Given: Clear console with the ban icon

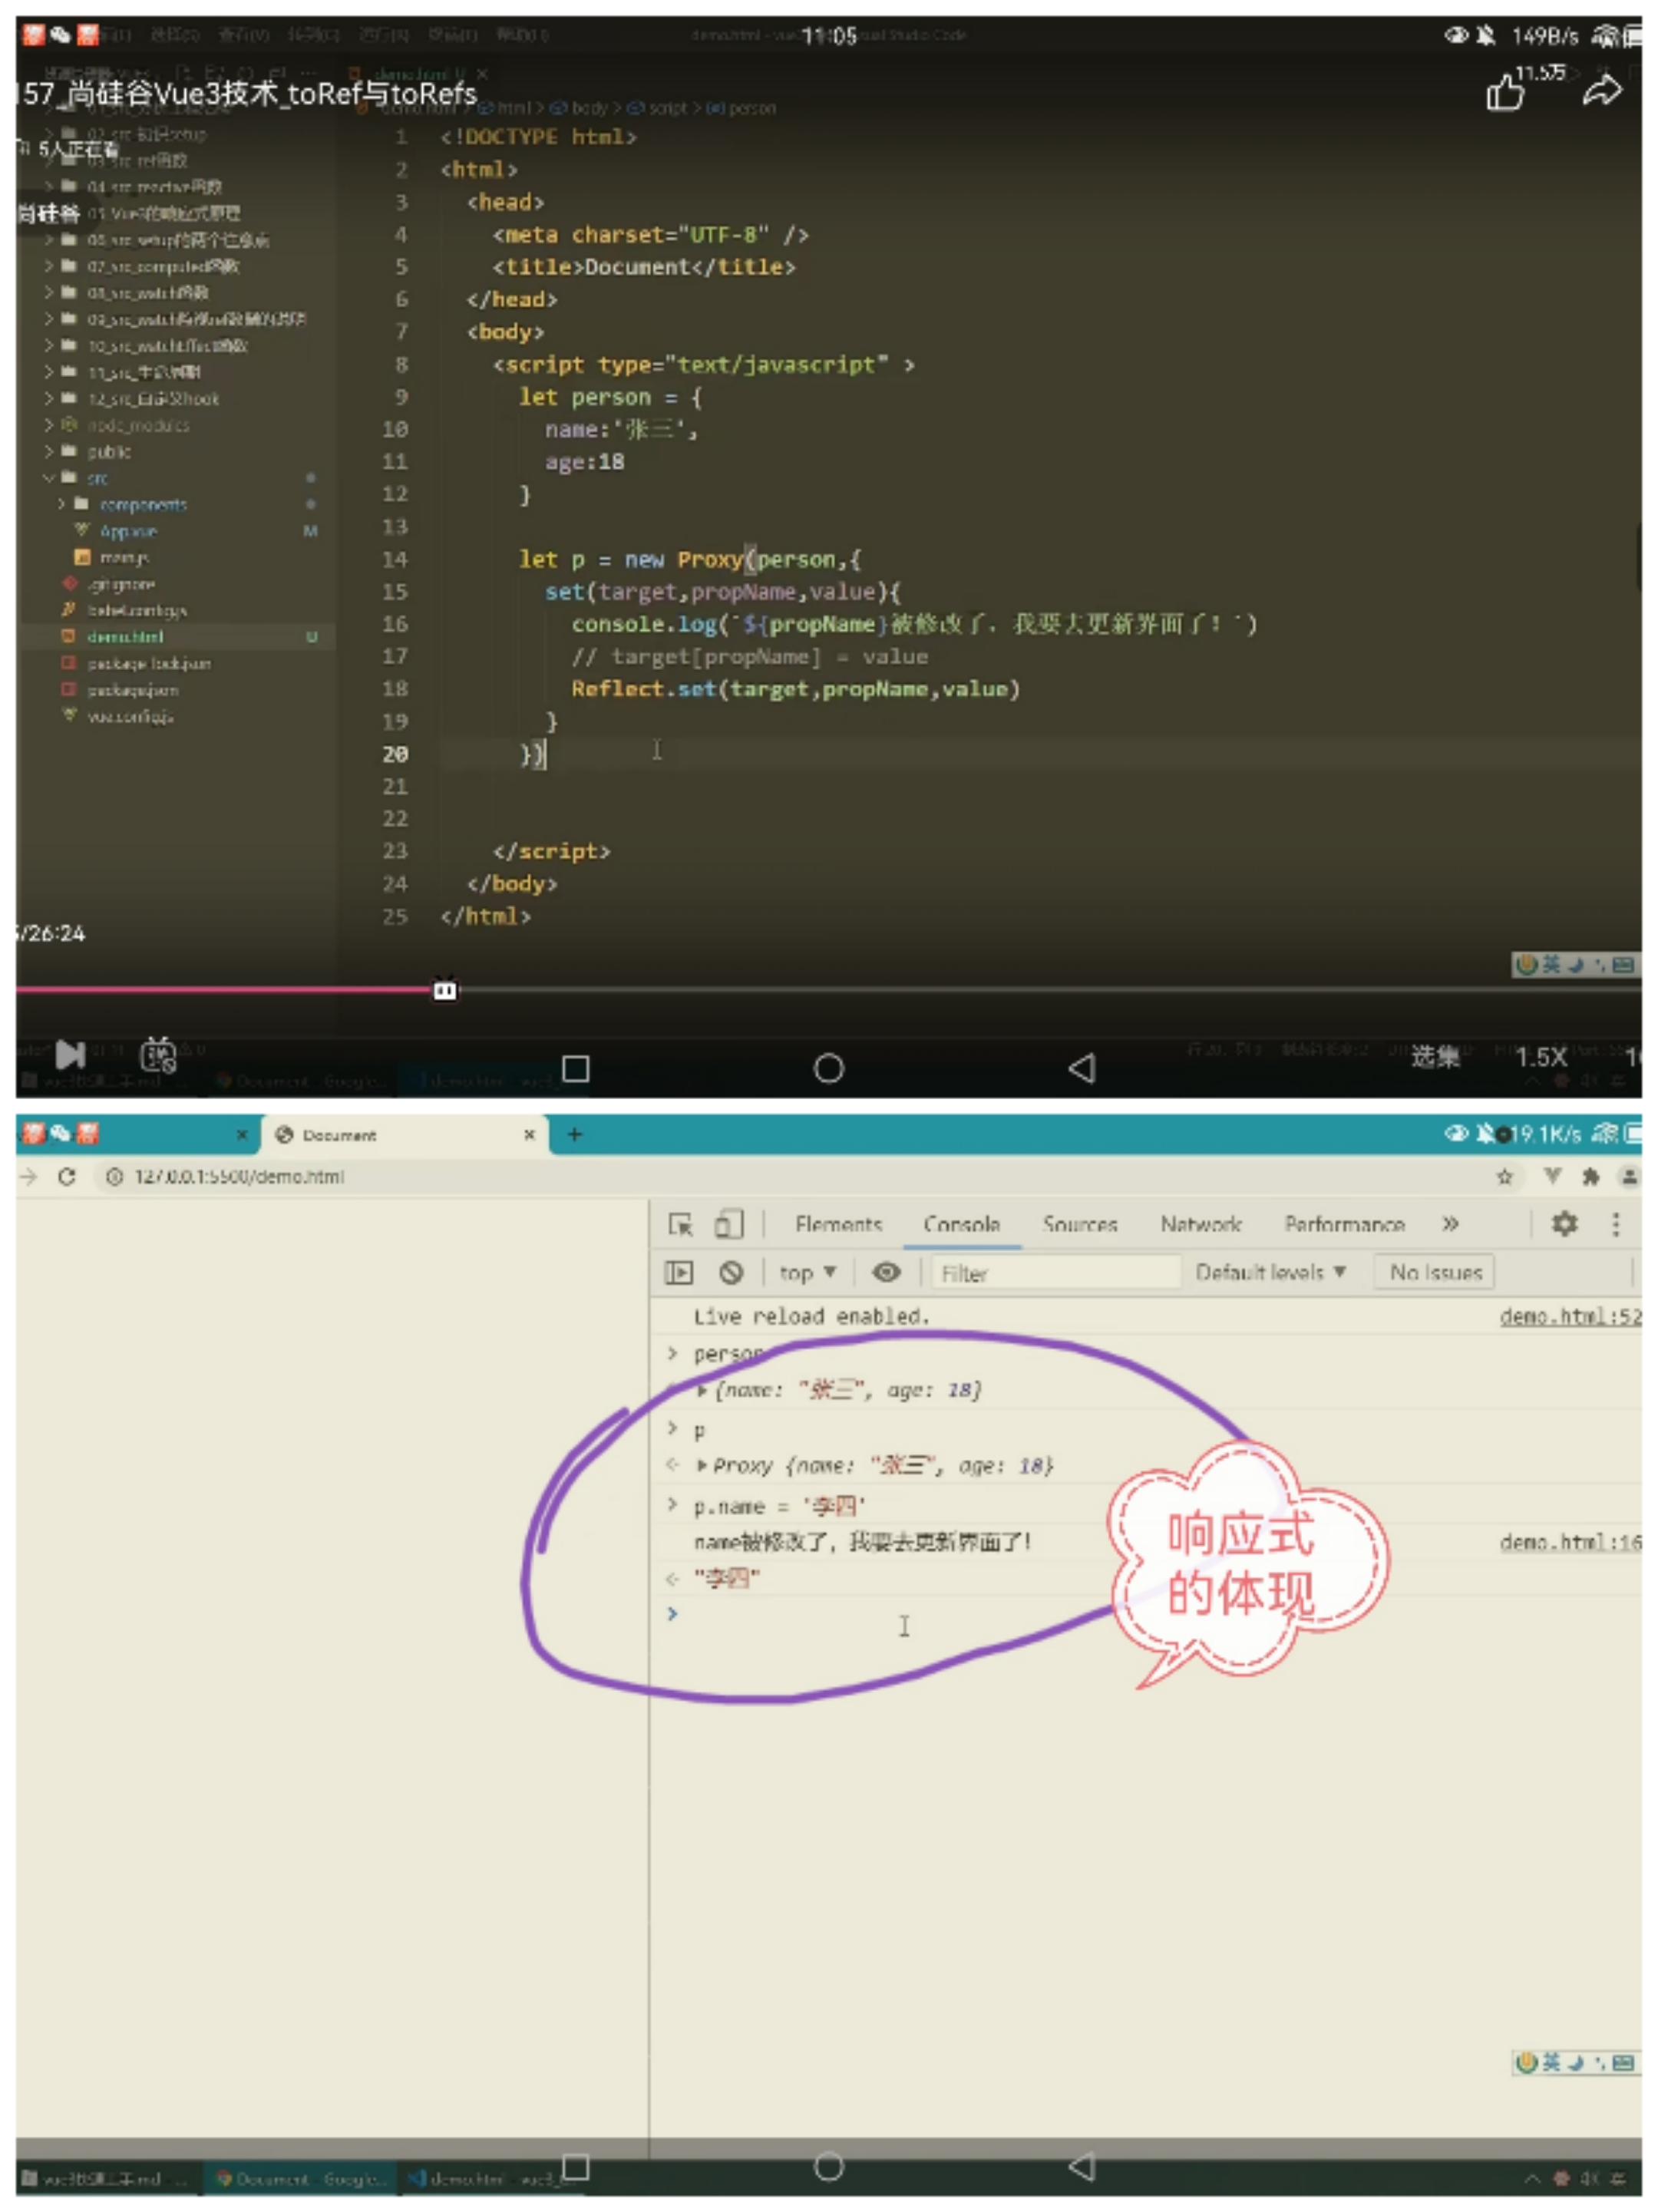Looking at the screenshot, I should click(x=731, y=1273).
